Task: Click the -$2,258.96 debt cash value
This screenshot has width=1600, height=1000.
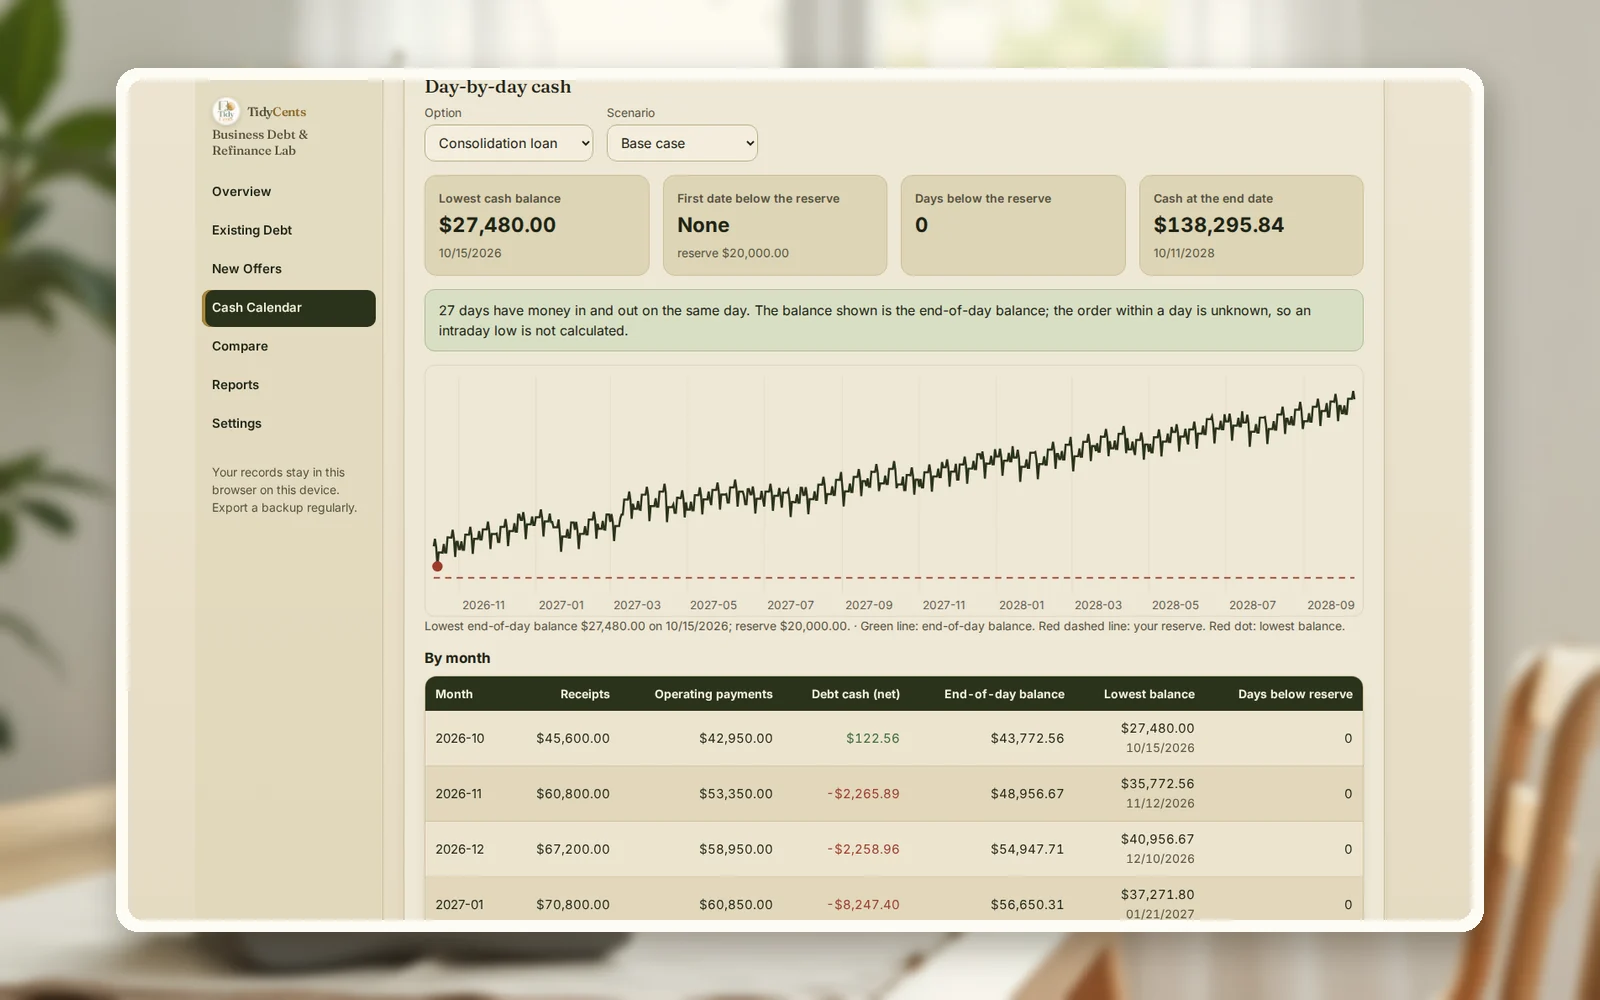Action: click(863, 849)
